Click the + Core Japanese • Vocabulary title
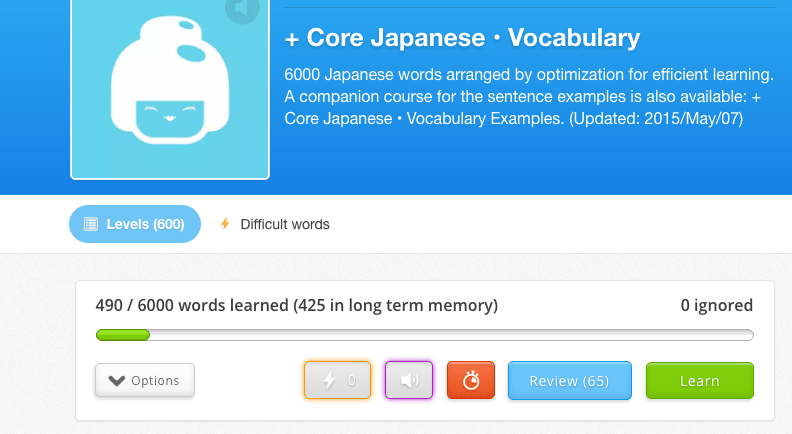The height and width of the screenshot is (434, 792). 462,38
